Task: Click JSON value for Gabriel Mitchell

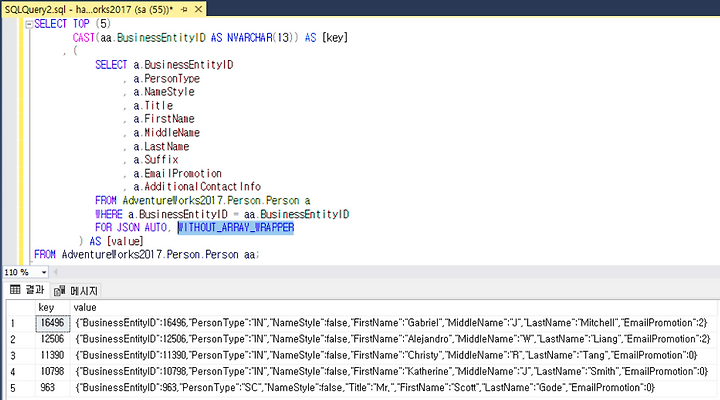Action: (x=391, y=323)
